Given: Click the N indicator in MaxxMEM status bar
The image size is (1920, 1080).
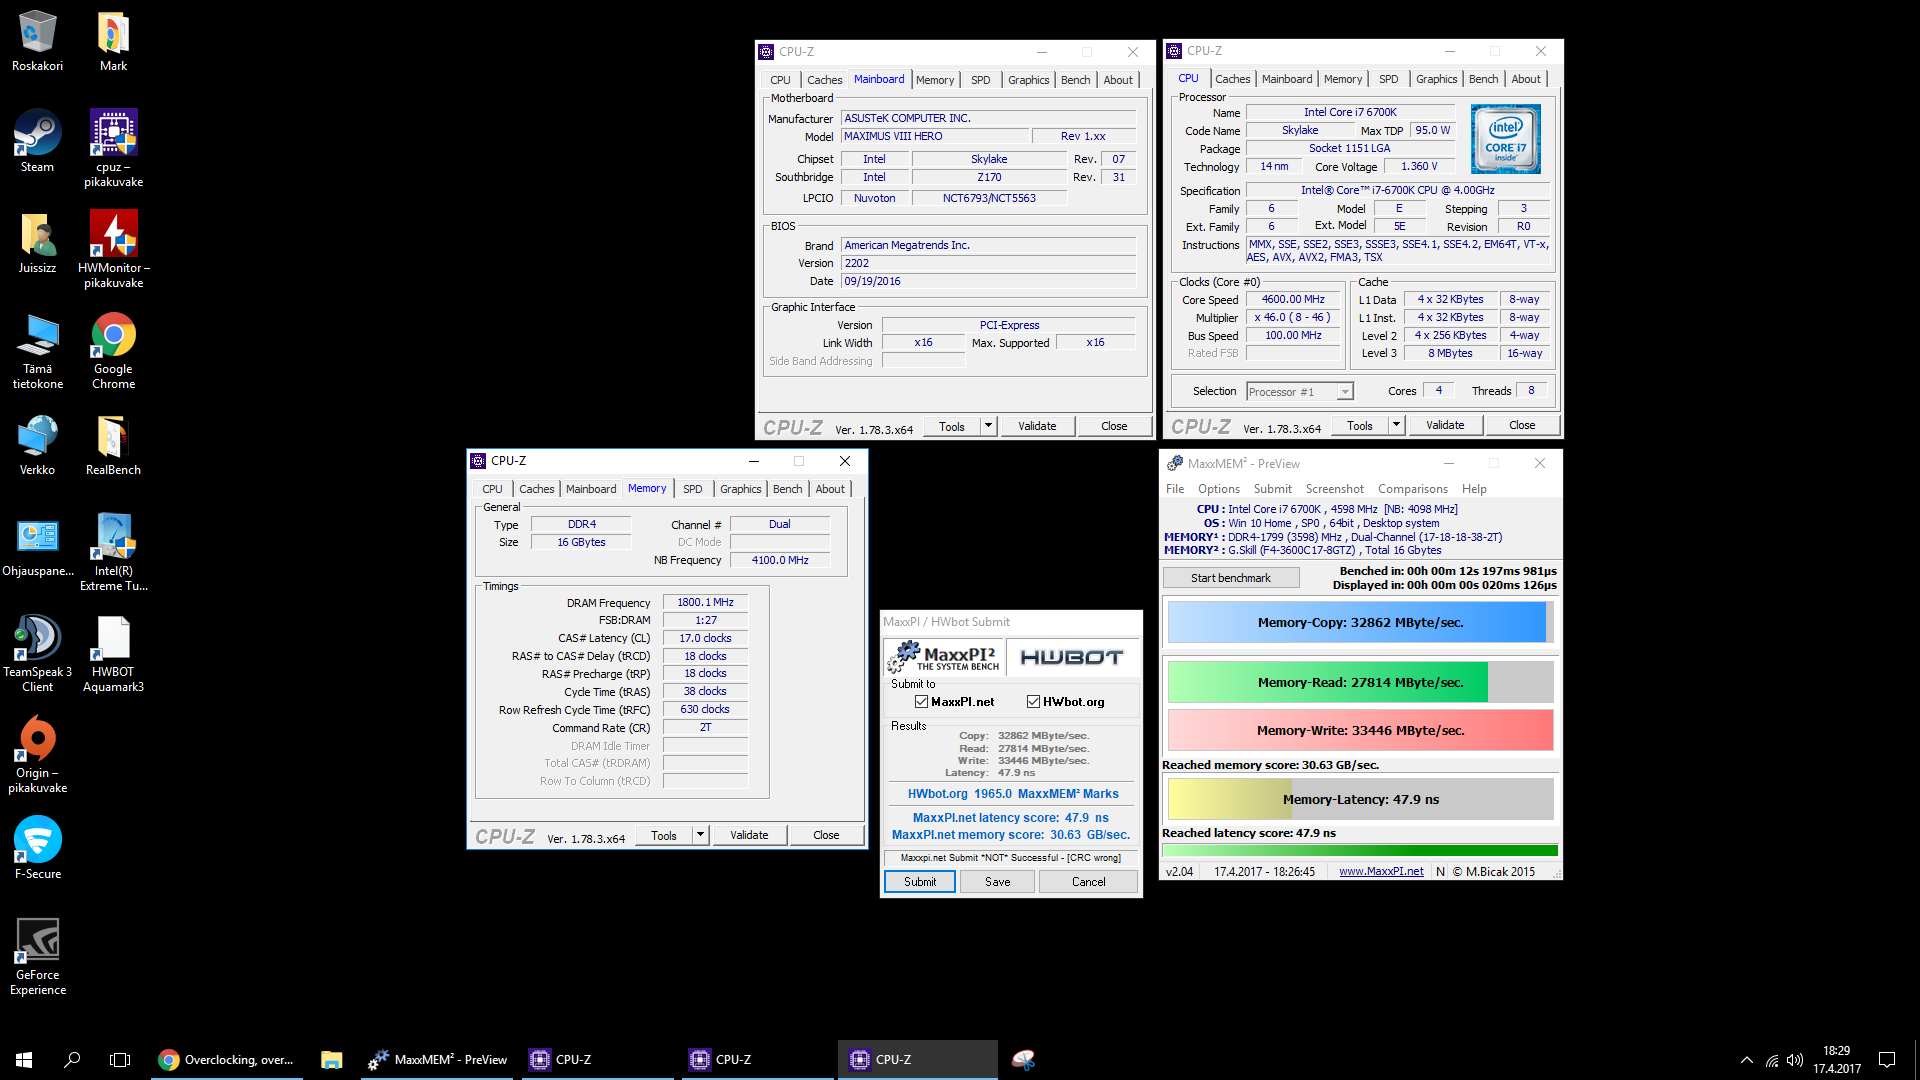Looking at the screenshot, I should pos(1440,871).
